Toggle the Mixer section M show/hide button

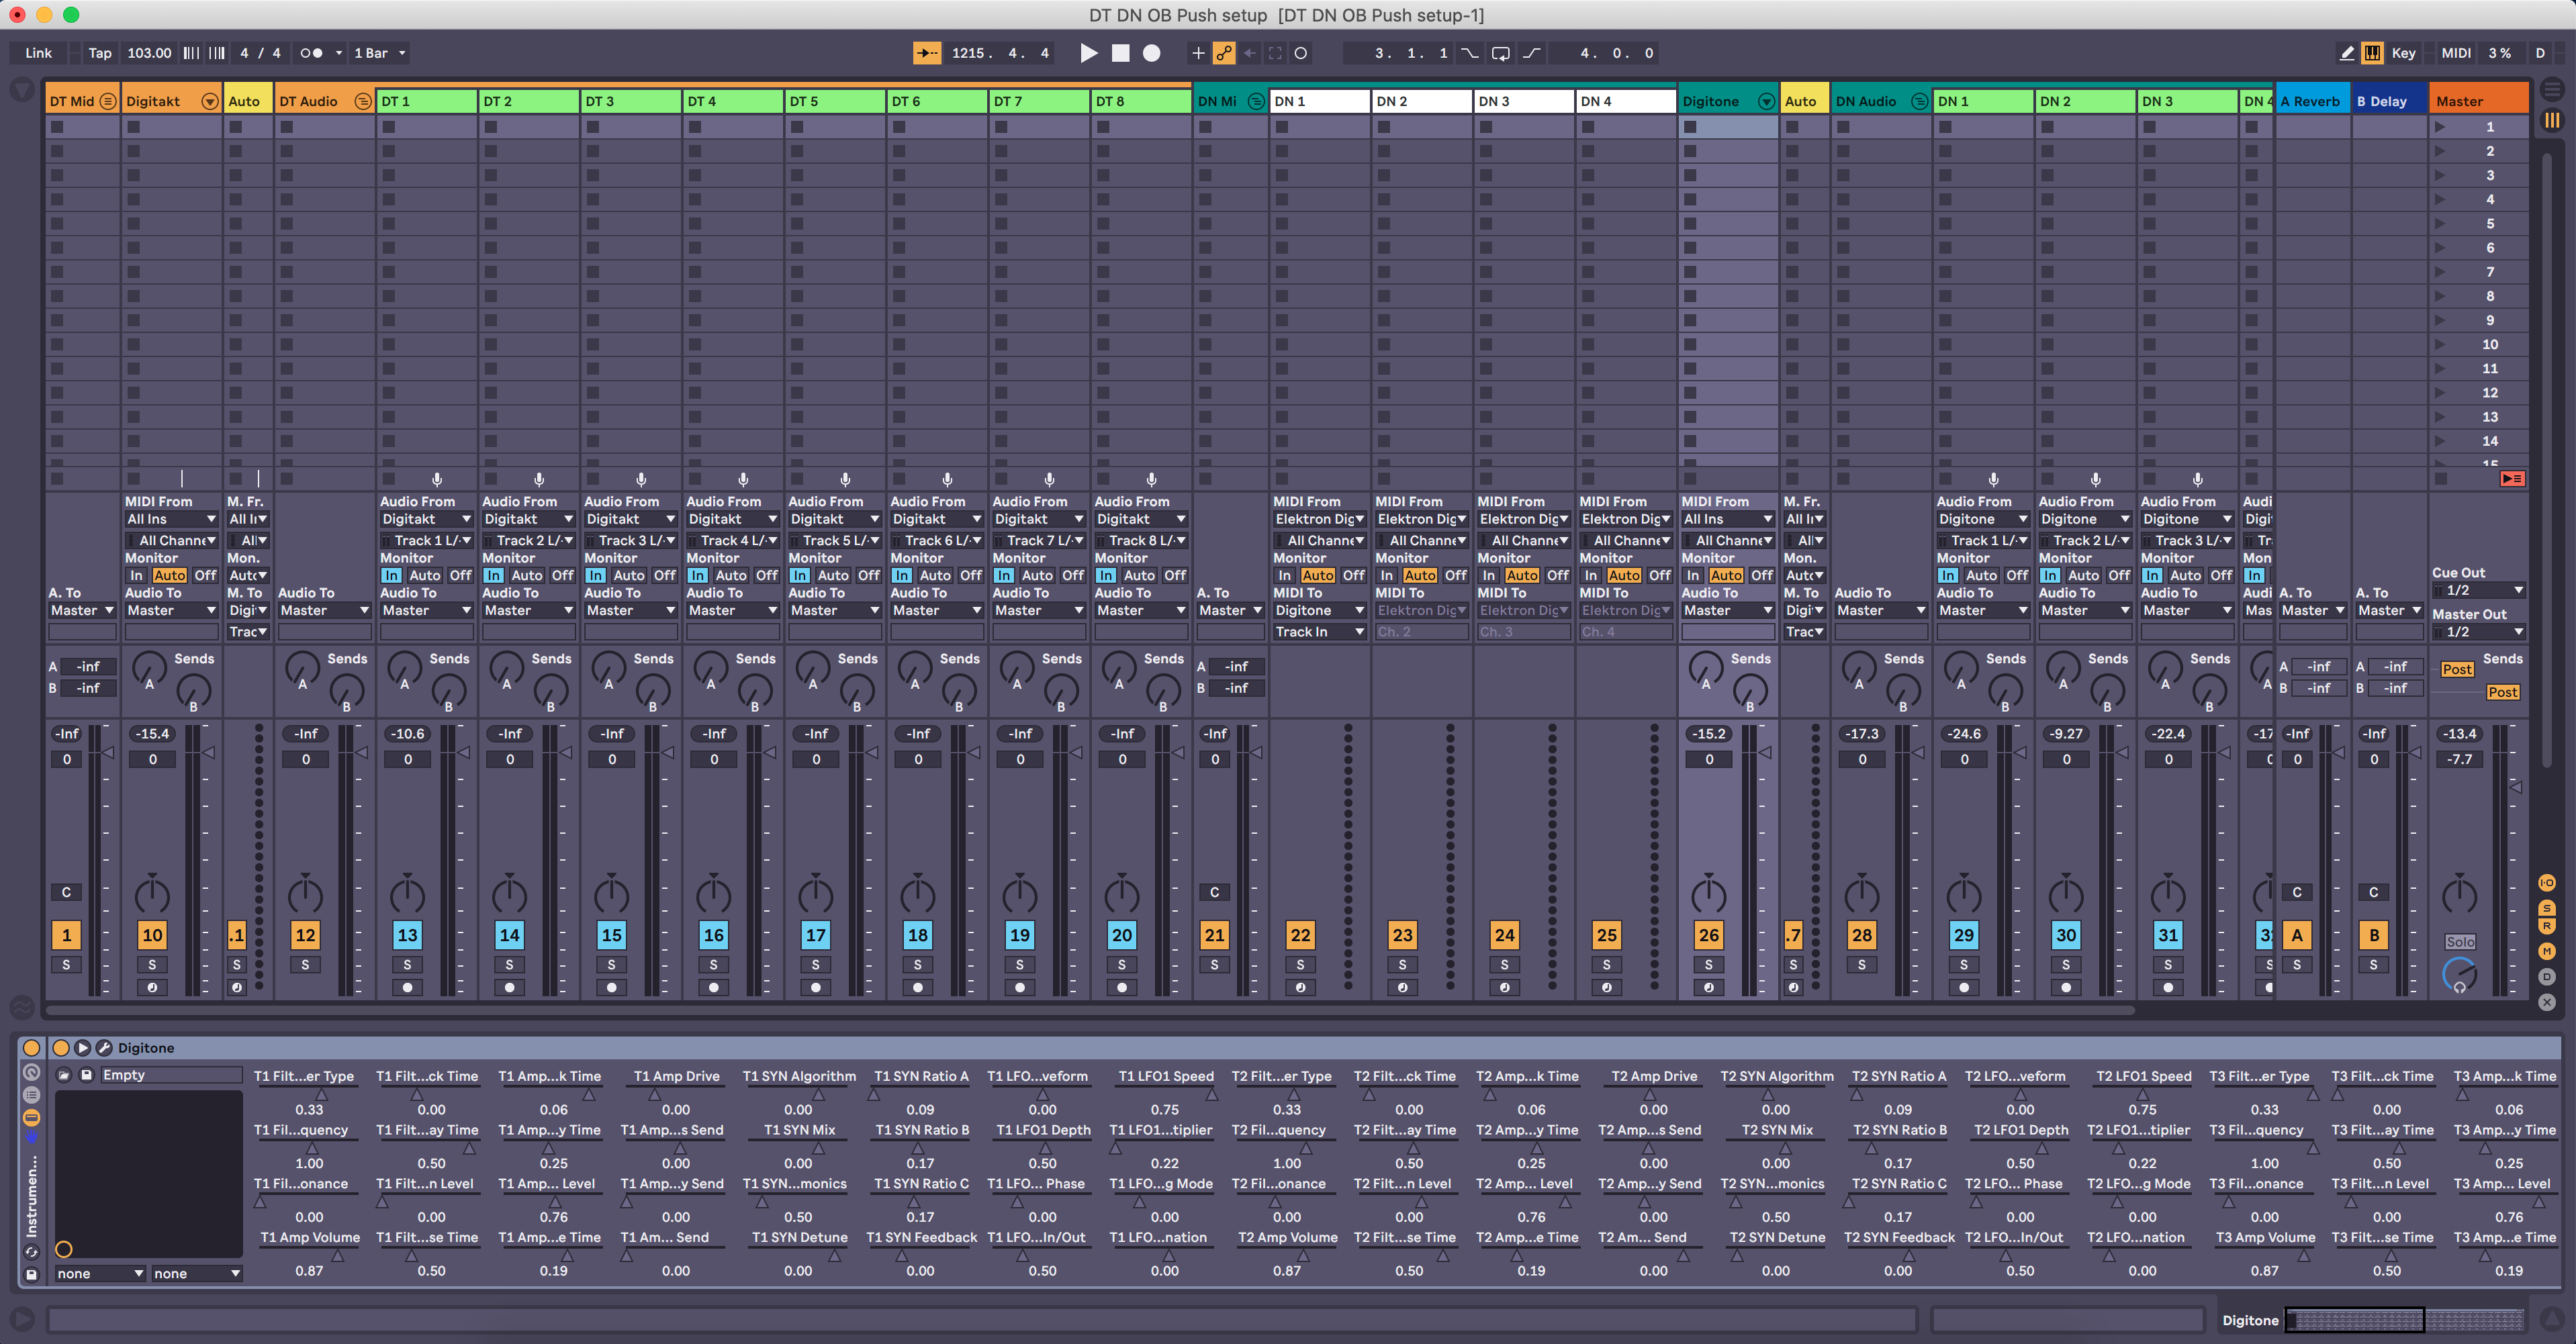[x=2547, y=951]
